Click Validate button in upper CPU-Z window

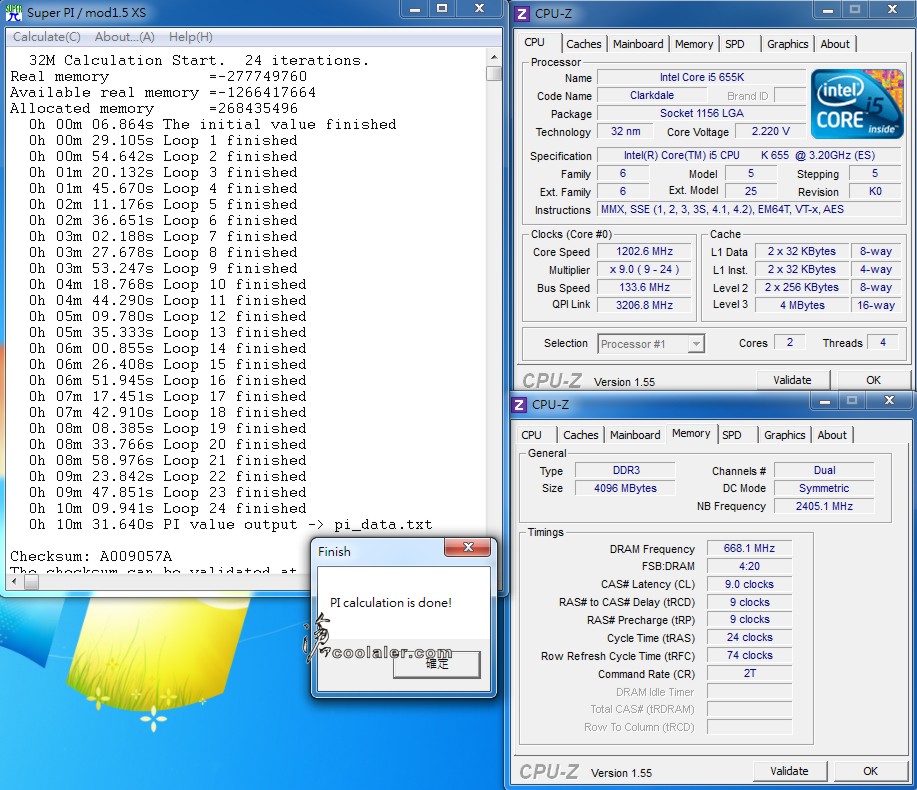click(792, 380)
